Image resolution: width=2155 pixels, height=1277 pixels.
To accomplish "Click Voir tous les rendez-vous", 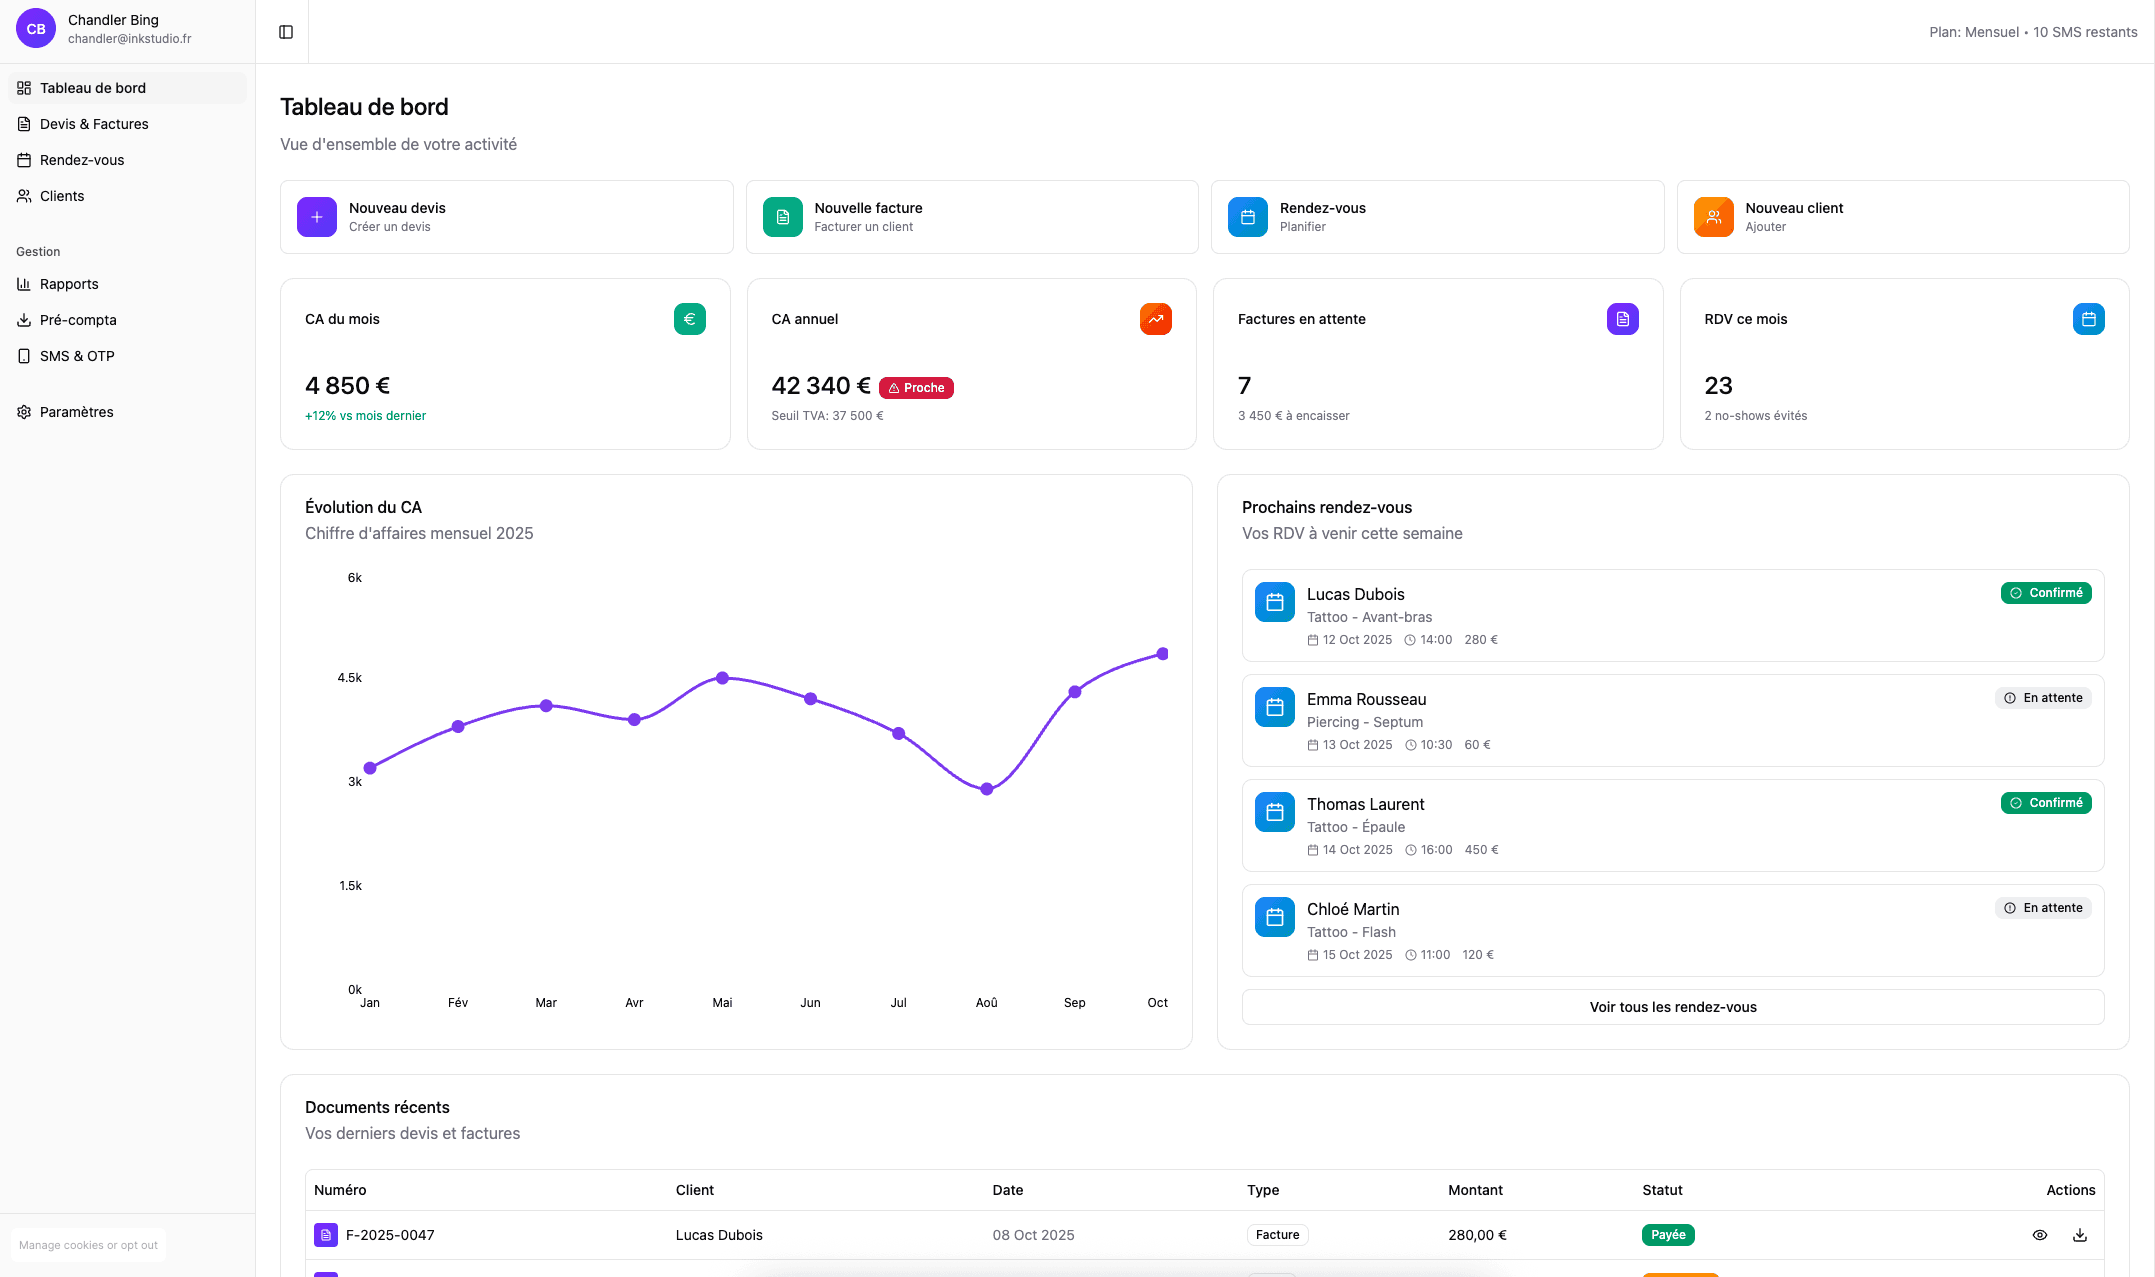I will click(x=1673, y=1007).
